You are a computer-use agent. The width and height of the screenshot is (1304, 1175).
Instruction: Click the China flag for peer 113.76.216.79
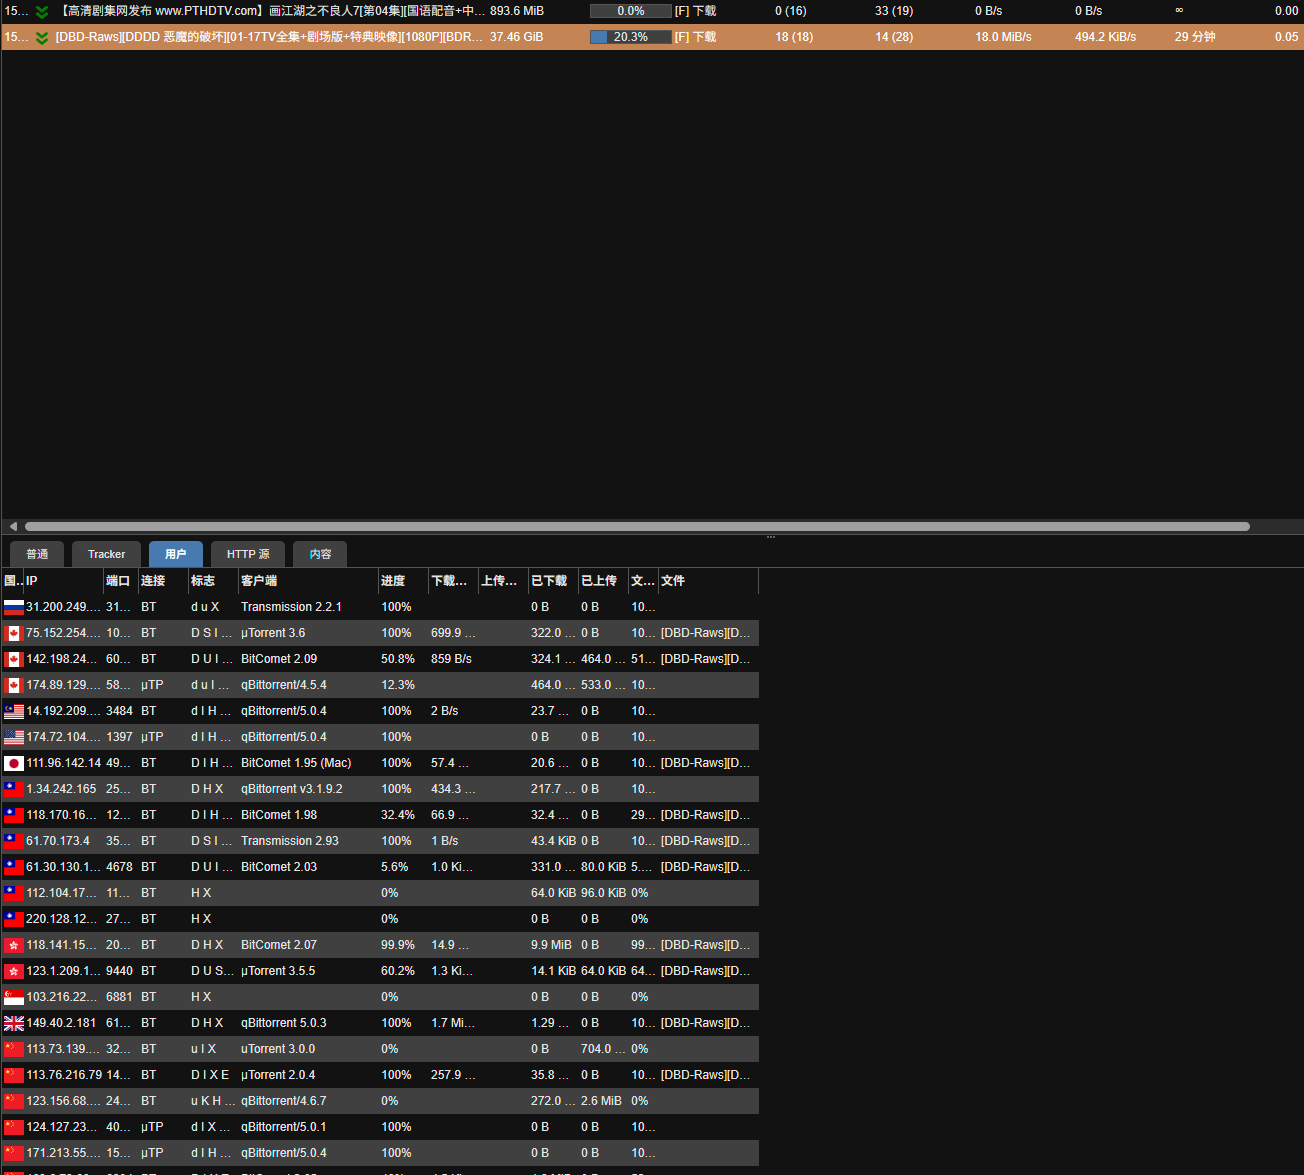14,1075
